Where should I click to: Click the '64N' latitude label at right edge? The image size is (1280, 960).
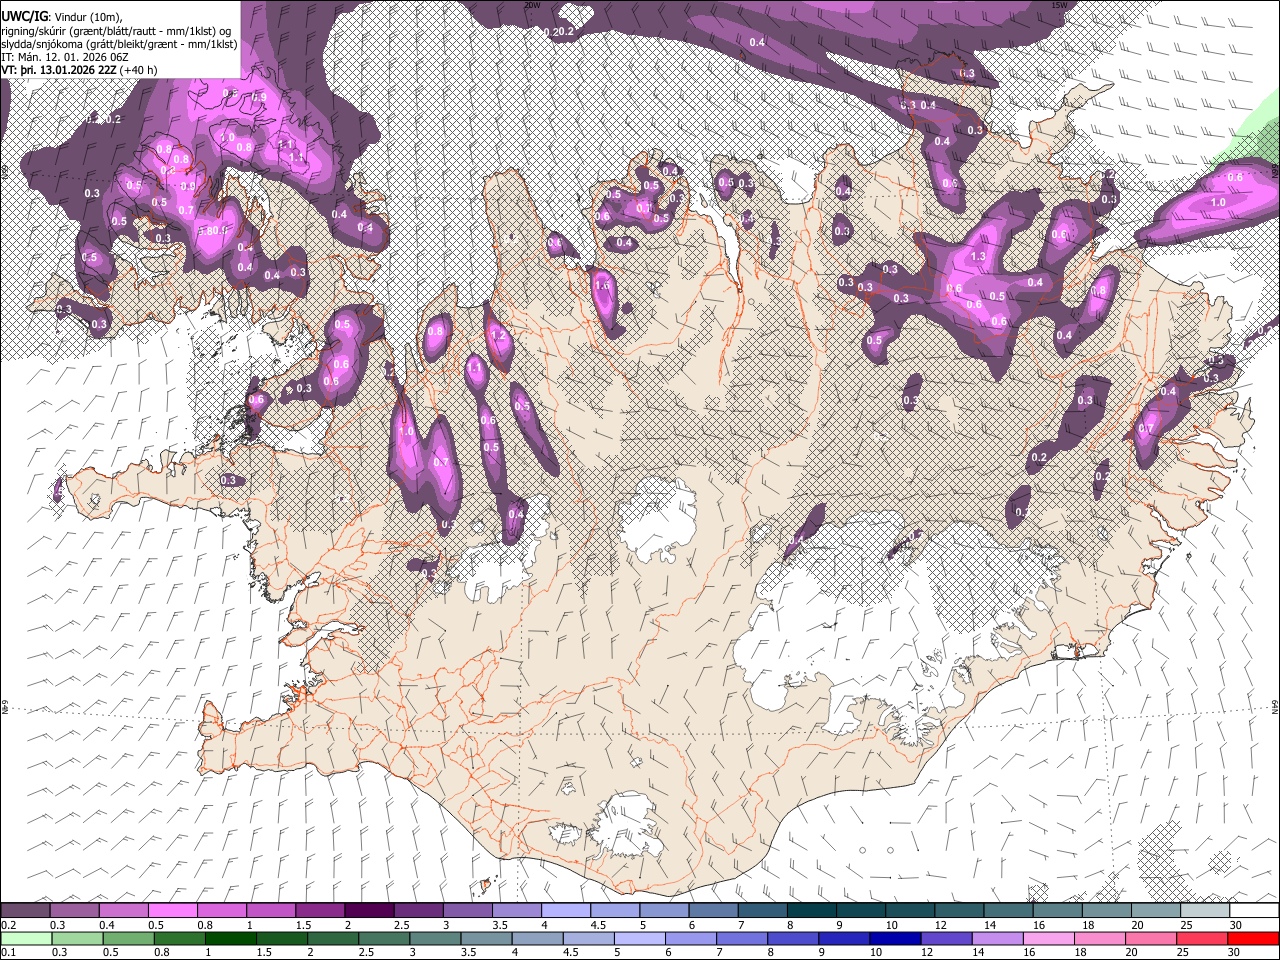click(1275, 707)
